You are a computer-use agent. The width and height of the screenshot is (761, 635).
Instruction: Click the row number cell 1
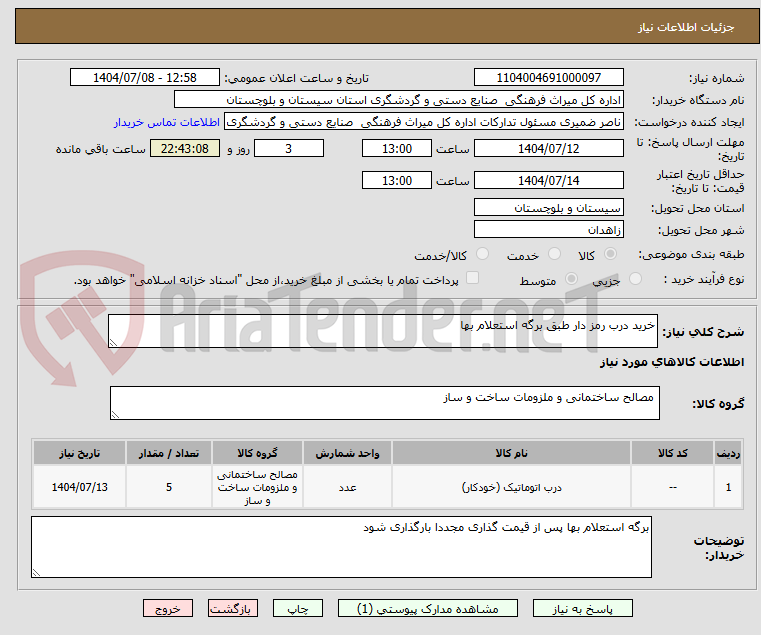point(728,487)
